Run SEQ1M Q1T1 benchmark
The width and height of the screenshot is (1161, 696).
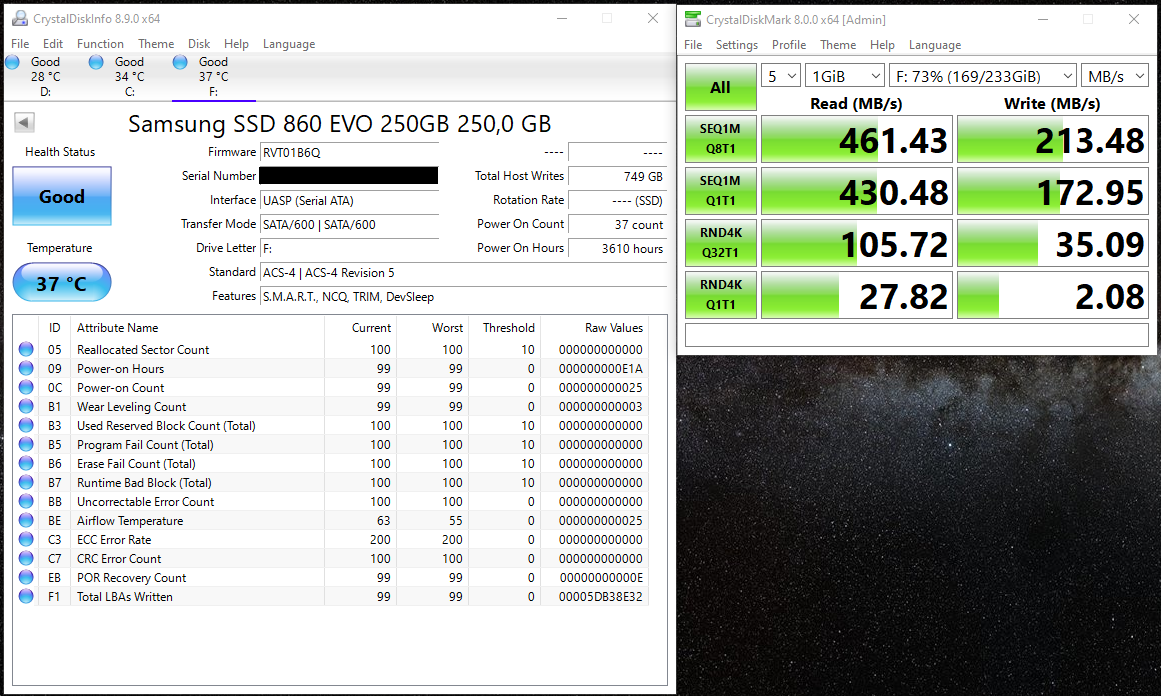(x=720, y=190)
